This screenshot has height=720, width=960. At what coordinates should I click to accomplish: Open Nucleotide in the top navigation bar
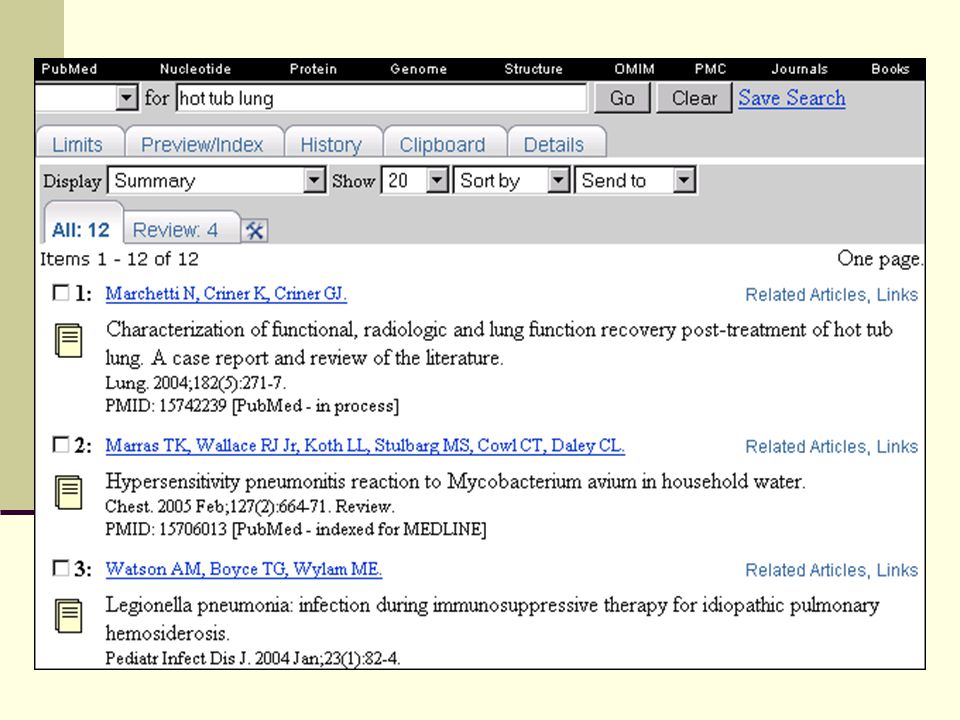coord(195,69)
